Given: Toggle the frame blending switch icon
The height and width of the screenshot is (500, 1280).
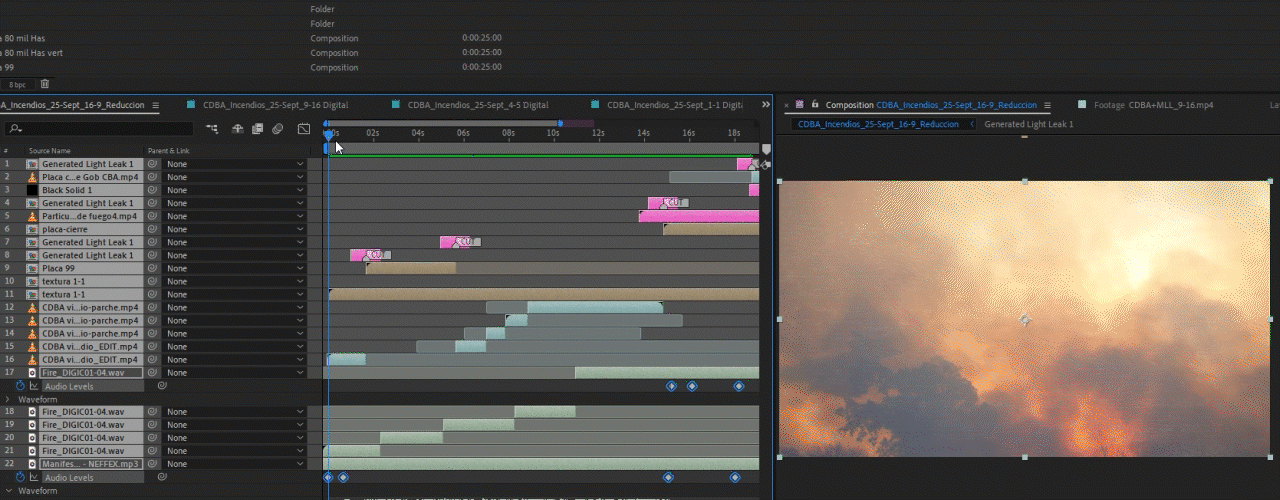Looking at the screenshot, I should tap(257, 129).
